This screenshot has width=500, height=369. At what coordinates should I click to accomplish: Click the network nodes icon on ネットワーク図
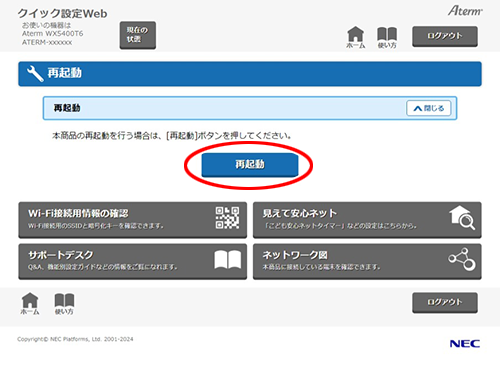pyautogui.click(x=462, y=259)
